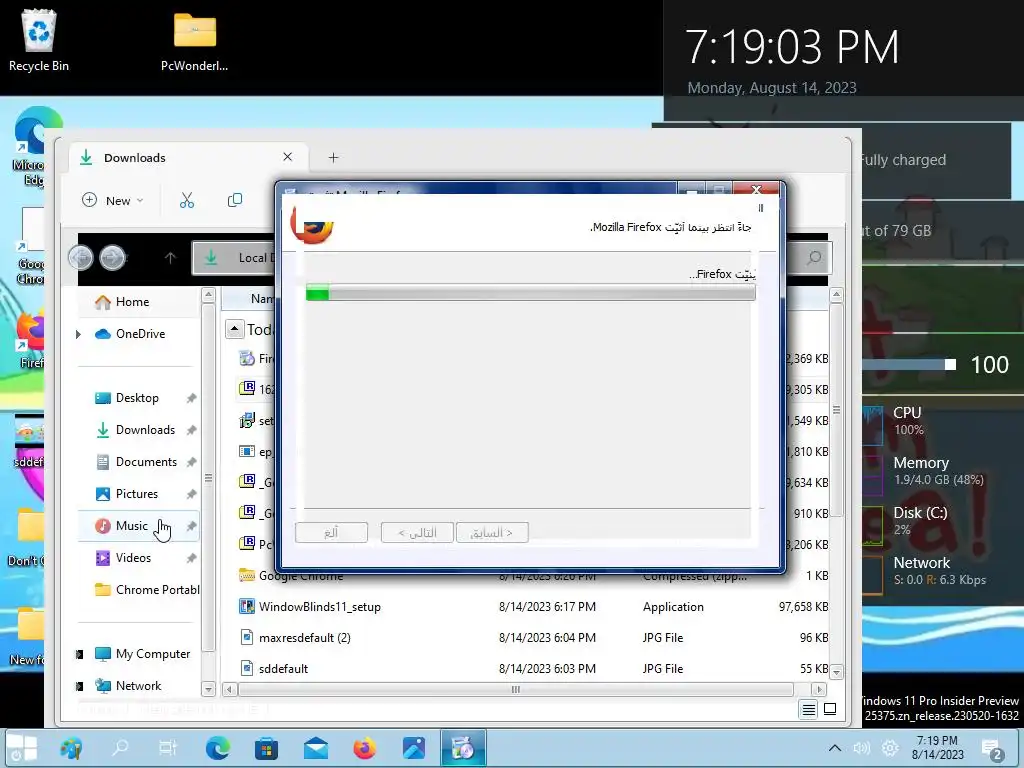Expand the OneDrive tree node
This screenshot has width=1024, height=768.
(x=78, y=334)
